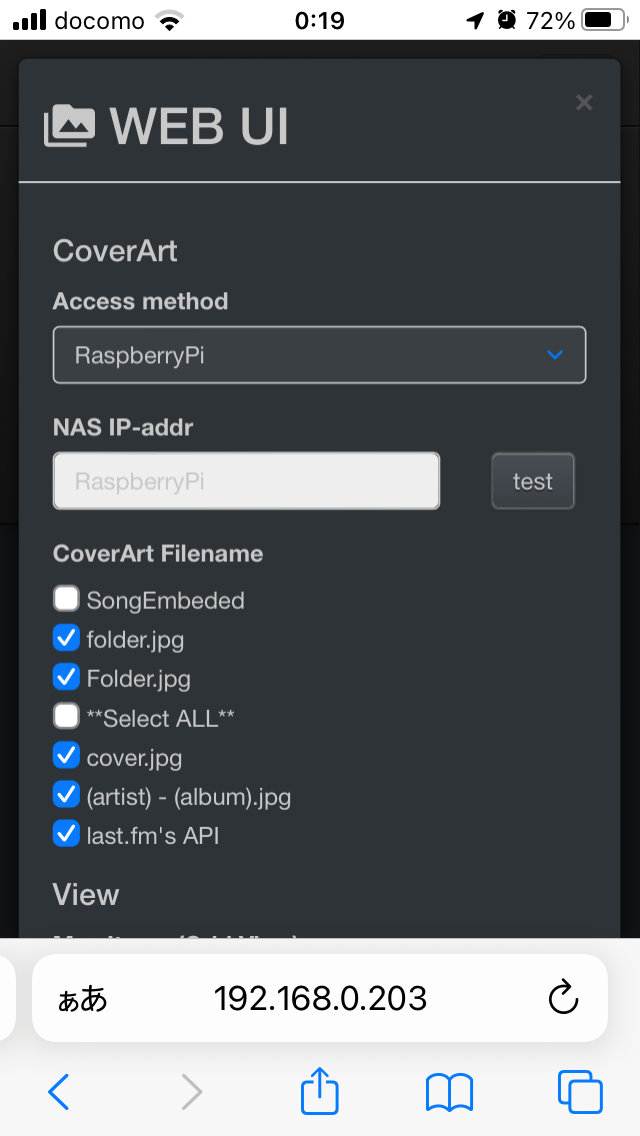This screenshot has height=1136, width=640.
Task: Open Safari bookmarks book icon
Action: click(449, 1093)
